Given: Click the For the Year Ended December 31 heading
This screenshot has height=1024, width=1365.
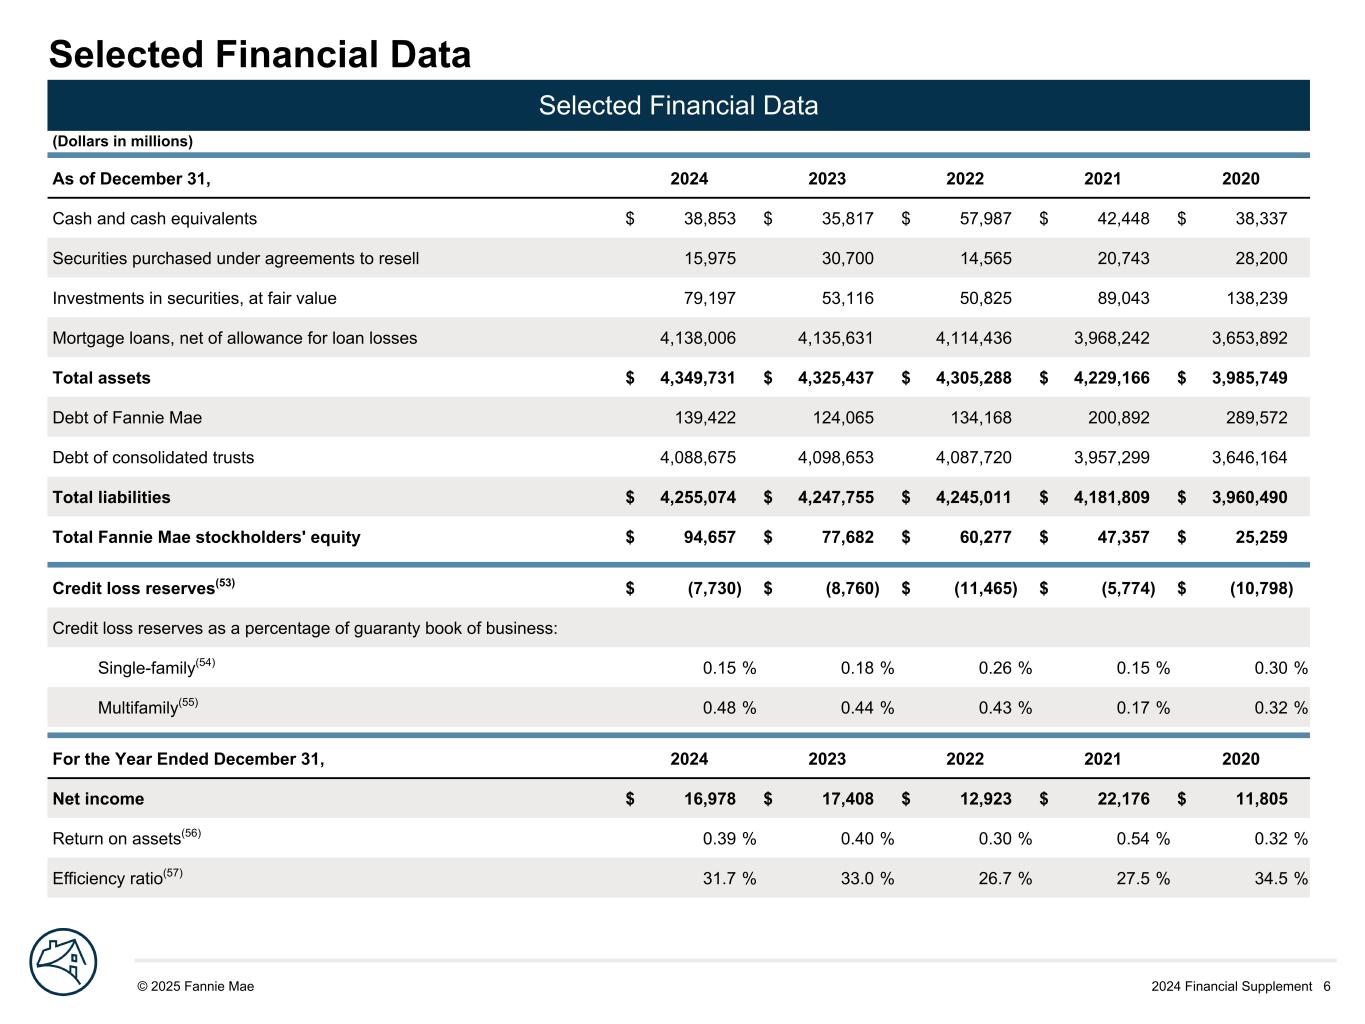Looking at the screenshot, I should coord(188,759).
